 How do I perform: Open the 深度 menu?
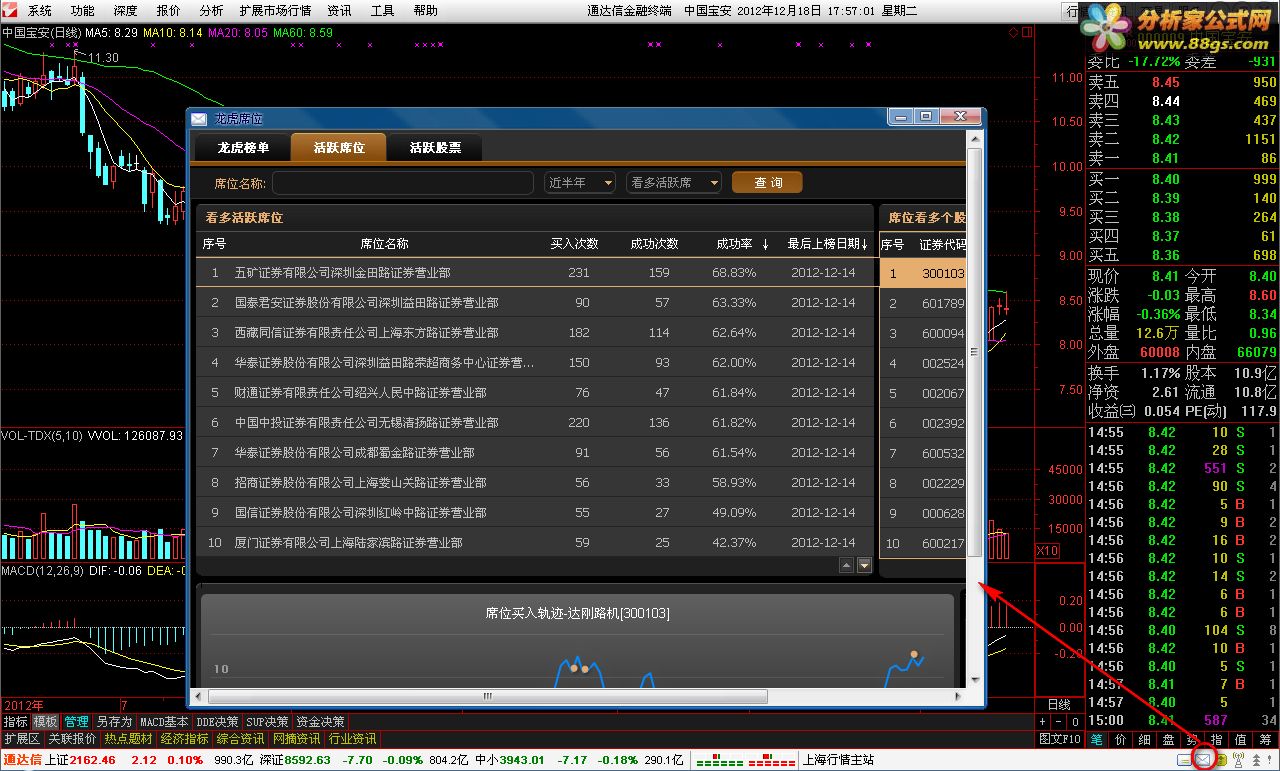[125, 11]
